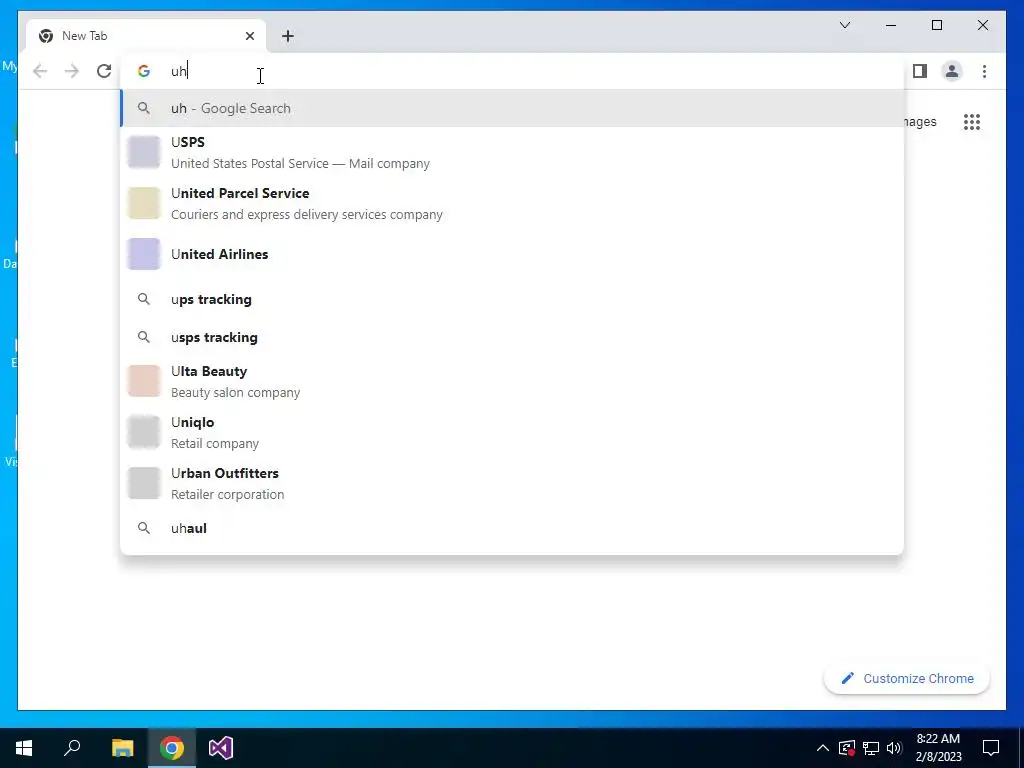Pick the United Airlines suggestion

[512, 254]
